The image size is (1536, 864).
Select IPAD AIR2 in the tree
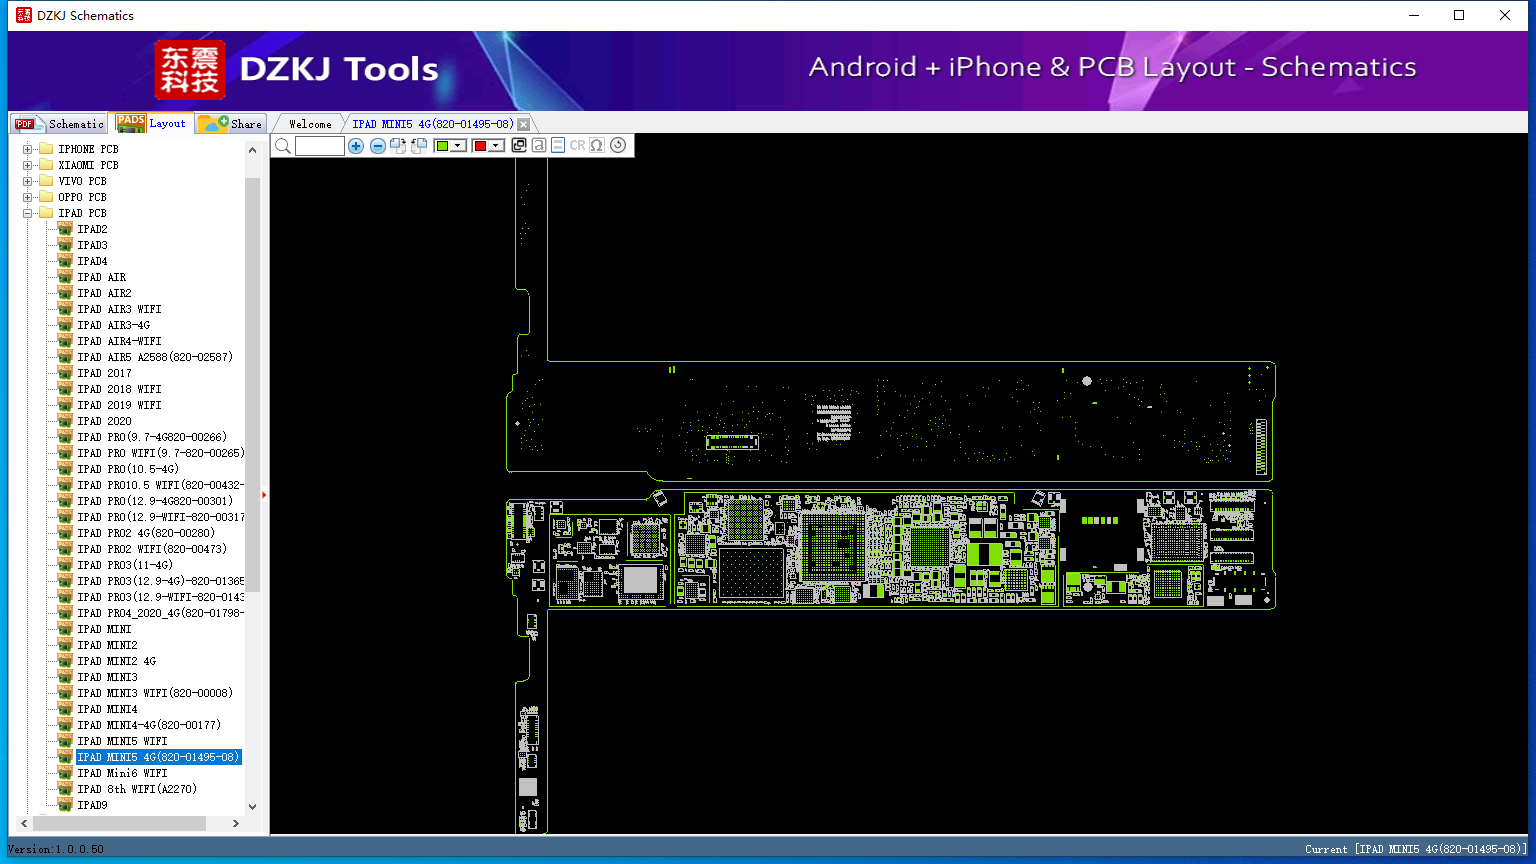click(x=104, y=293)
